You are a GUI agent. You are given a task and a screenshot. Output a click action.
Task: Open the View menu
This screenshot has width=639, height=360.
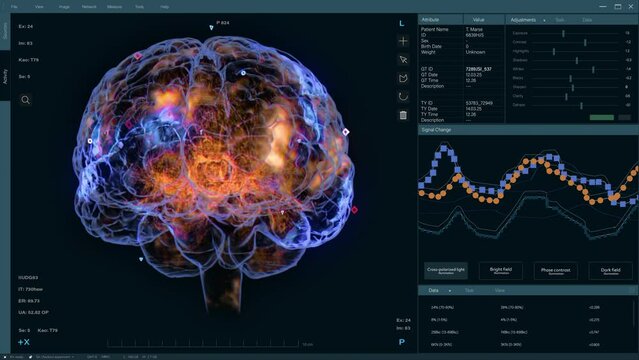click(x=39, y=7)
